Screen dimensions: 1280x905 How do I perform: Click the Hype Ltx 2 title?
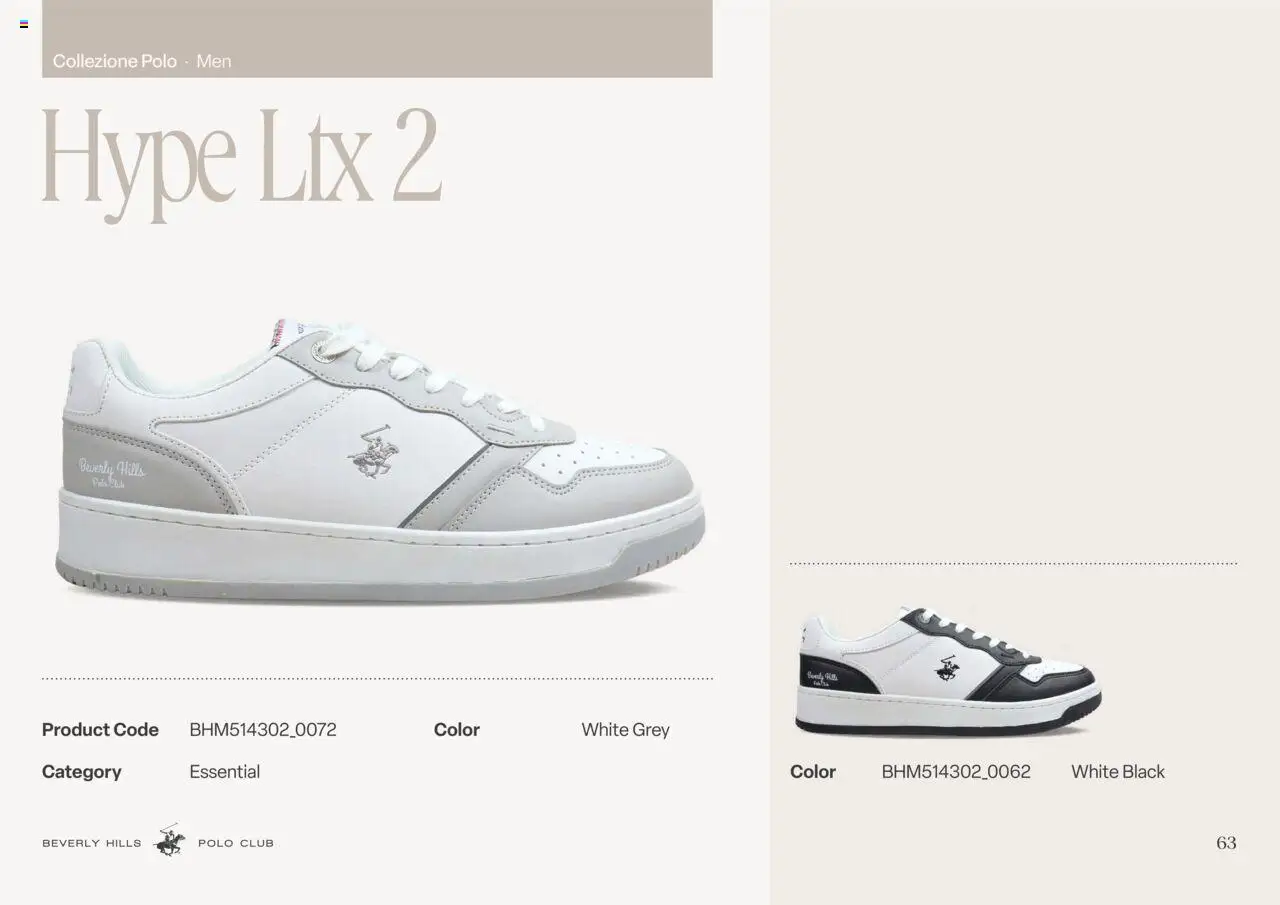[241, 164]
